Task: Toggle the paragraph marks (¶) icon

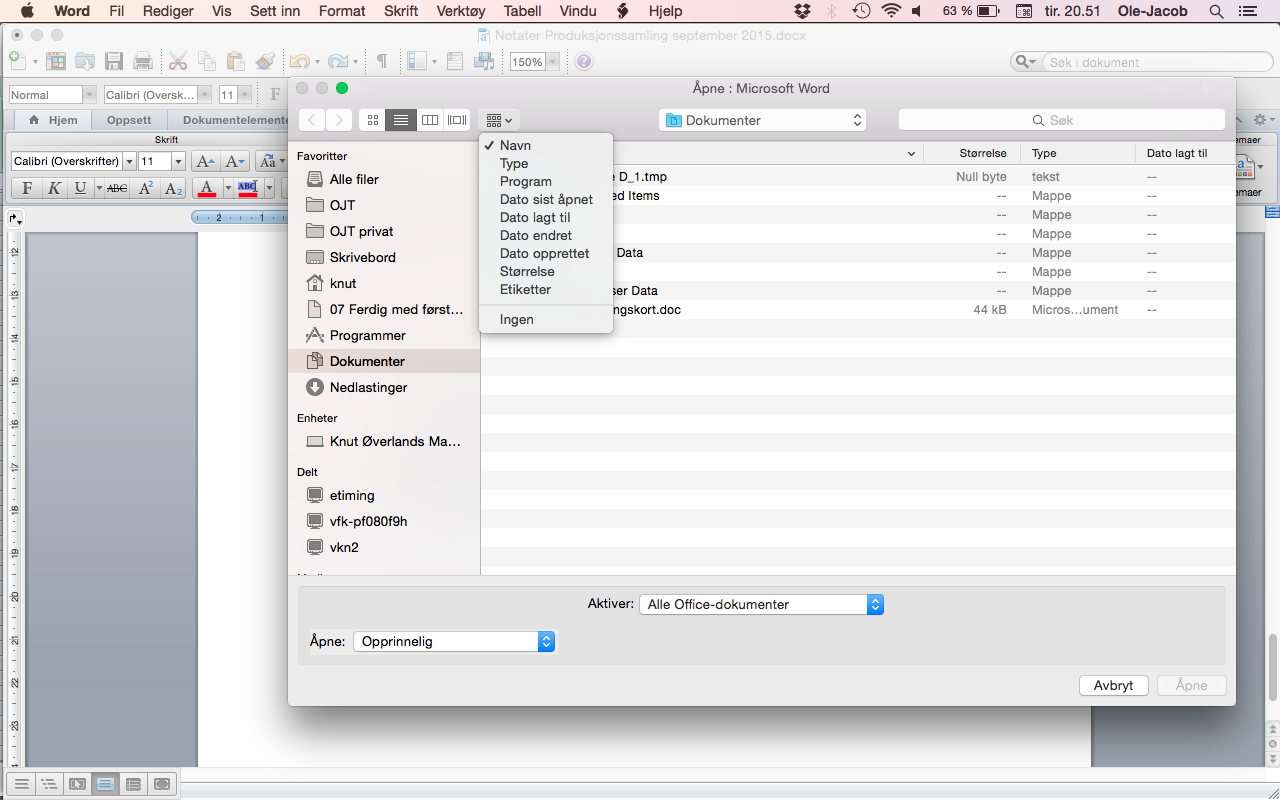Action: (x=381, y=61)
